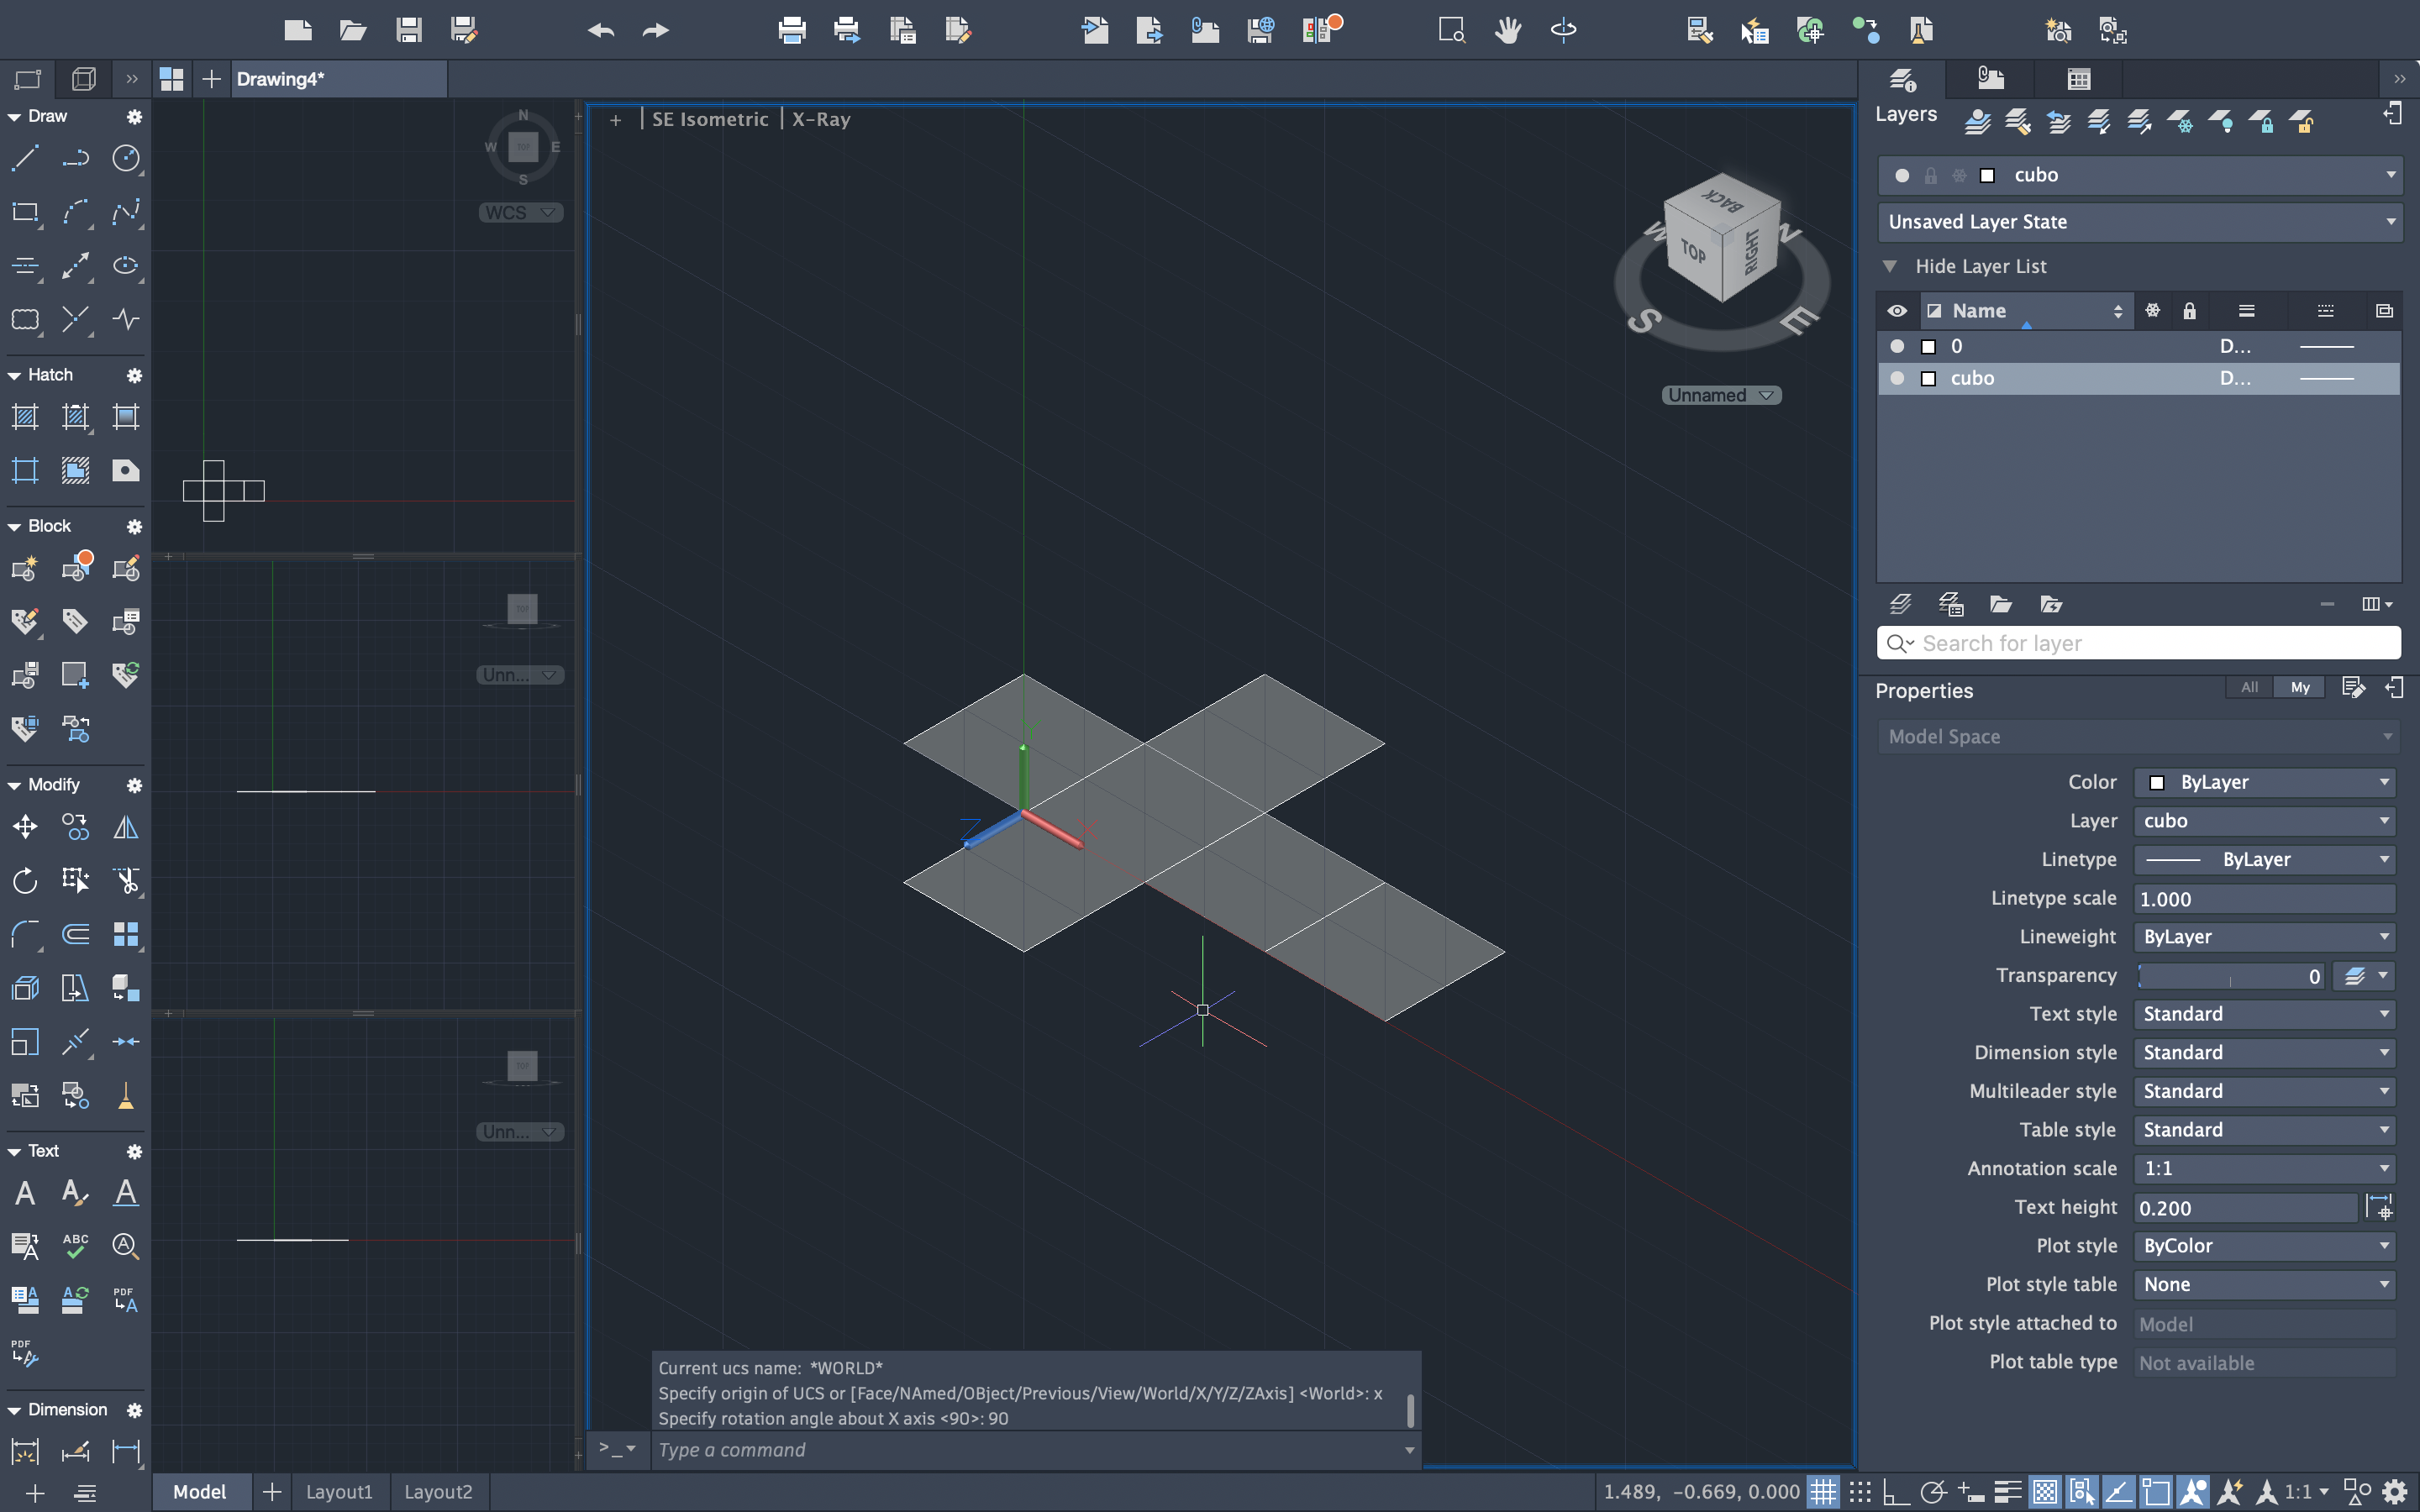Select the Linear Dimension tool
Image resolution: width=2420 pixels, height=1512 pixels.
tap(126, 1451)
